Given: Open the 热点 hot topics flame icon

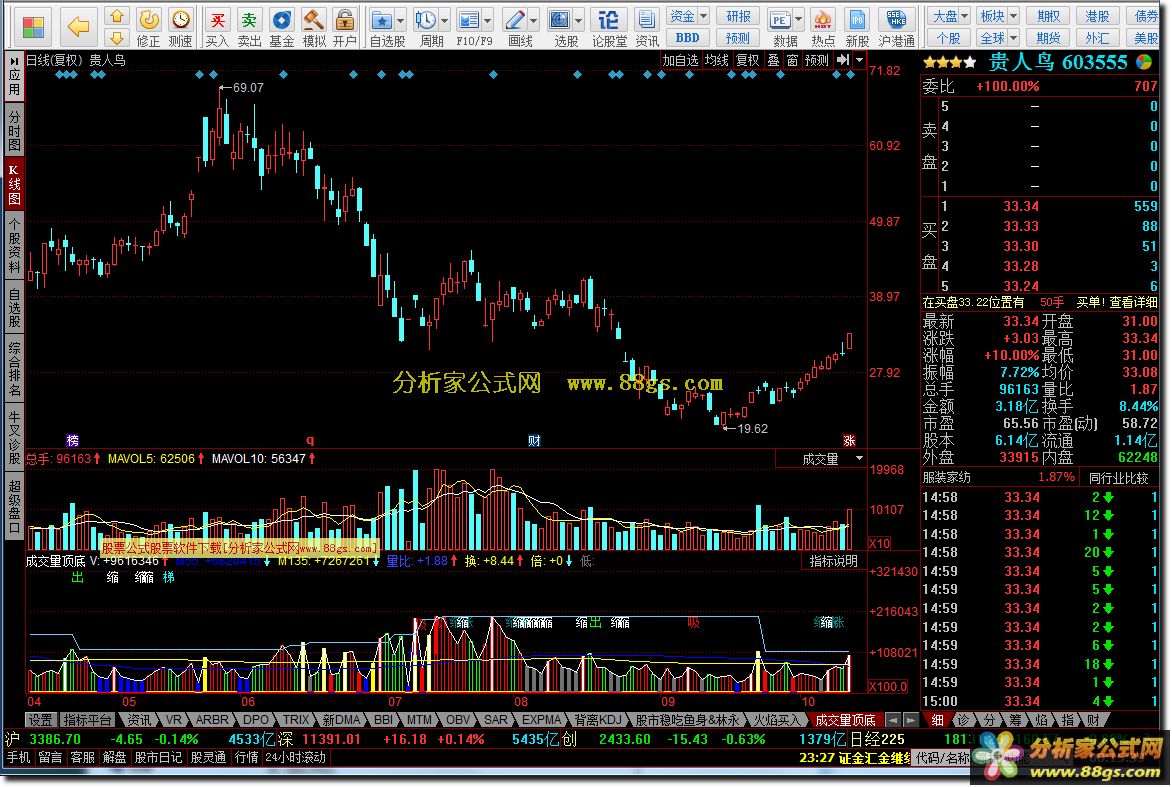Looking at the screenshot, I should (823, 20).
